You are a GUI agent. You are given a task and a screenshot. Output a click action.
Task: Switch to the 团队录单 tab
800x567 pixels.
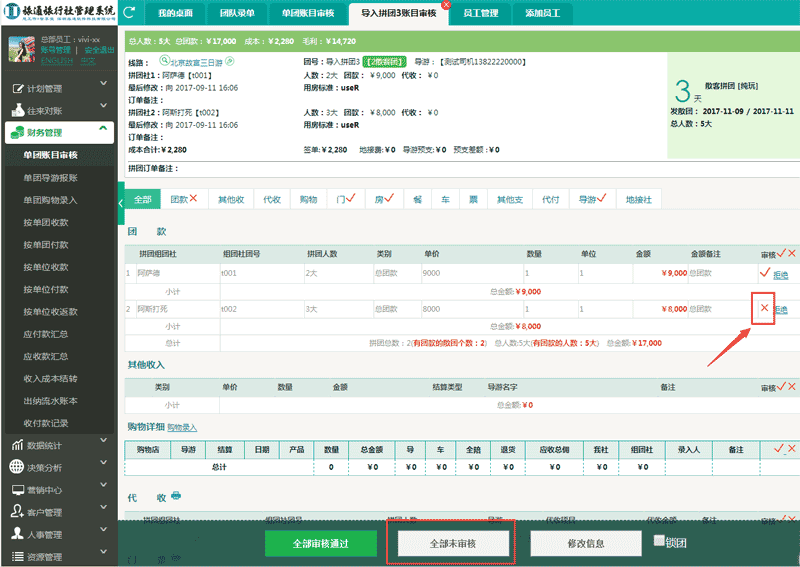pyautogui.click(x=237, y=13)
